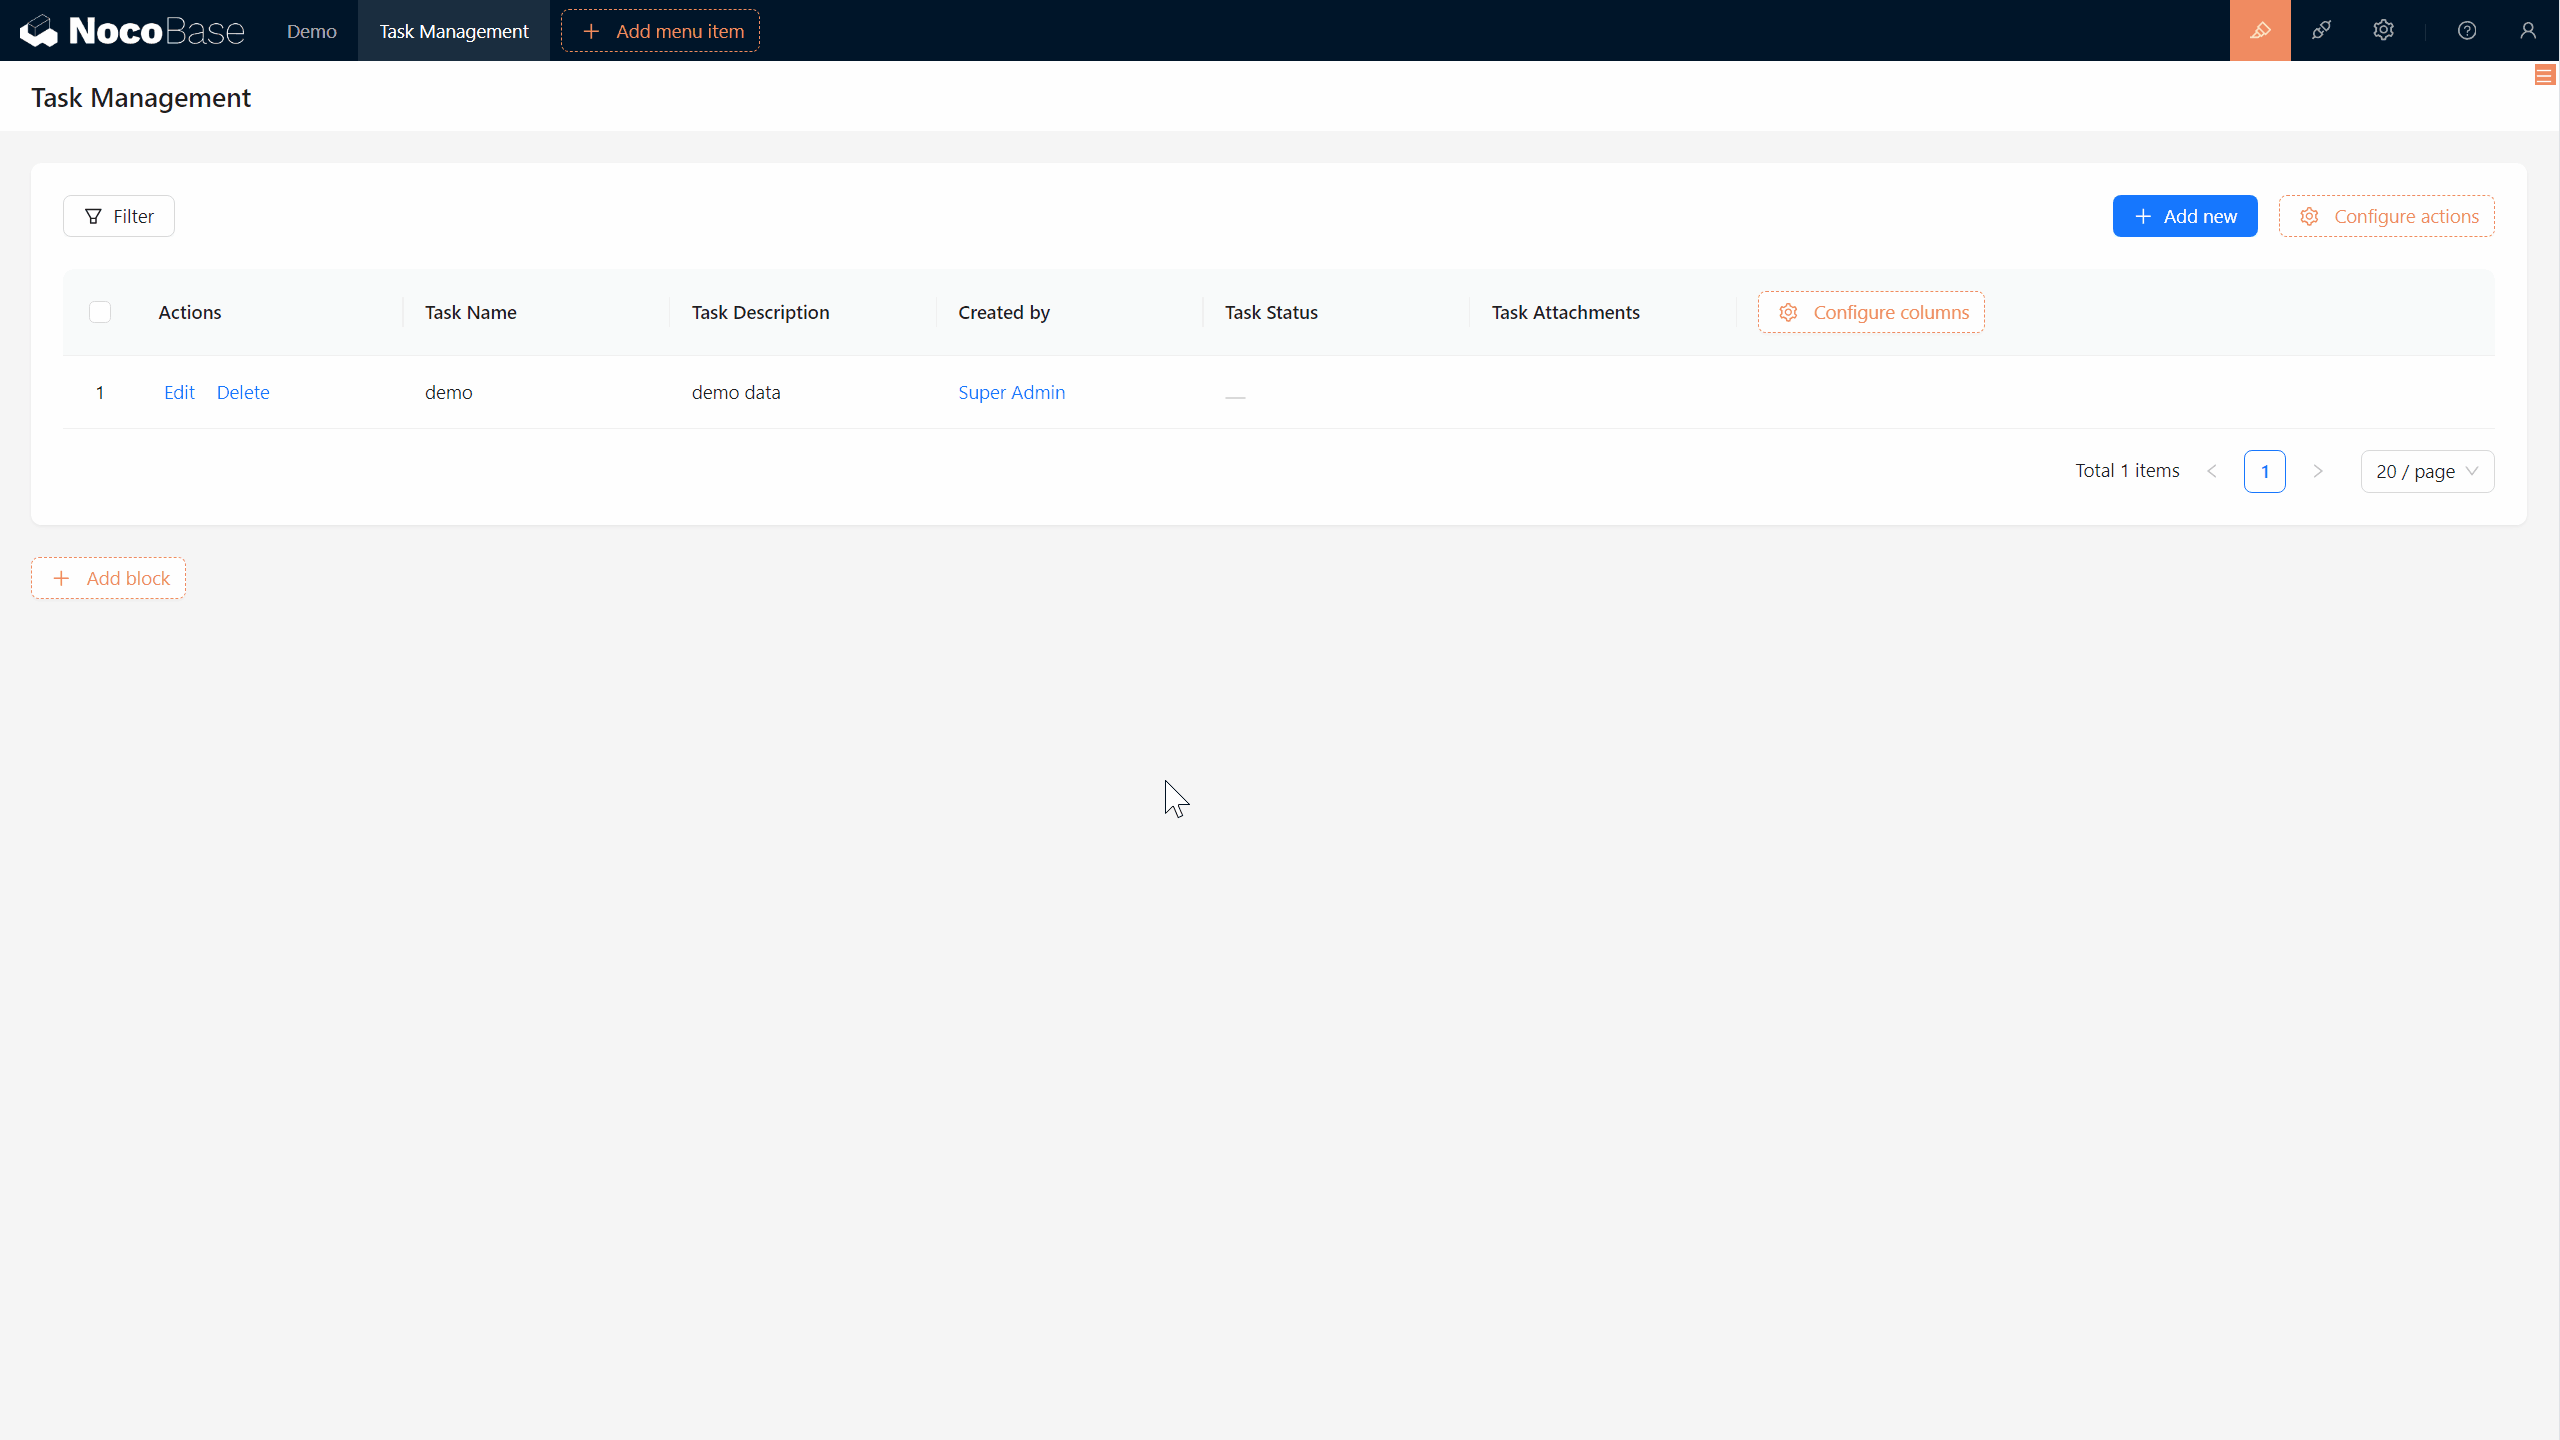Screen dimensions: 2560x1440
Task: Click the orange block menu icon
Action: [2544, 75]
